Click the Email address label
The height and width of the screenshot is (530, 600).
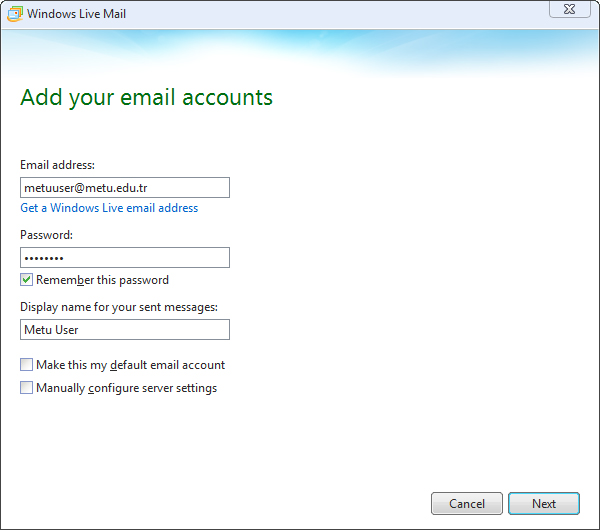coord(57,165)
